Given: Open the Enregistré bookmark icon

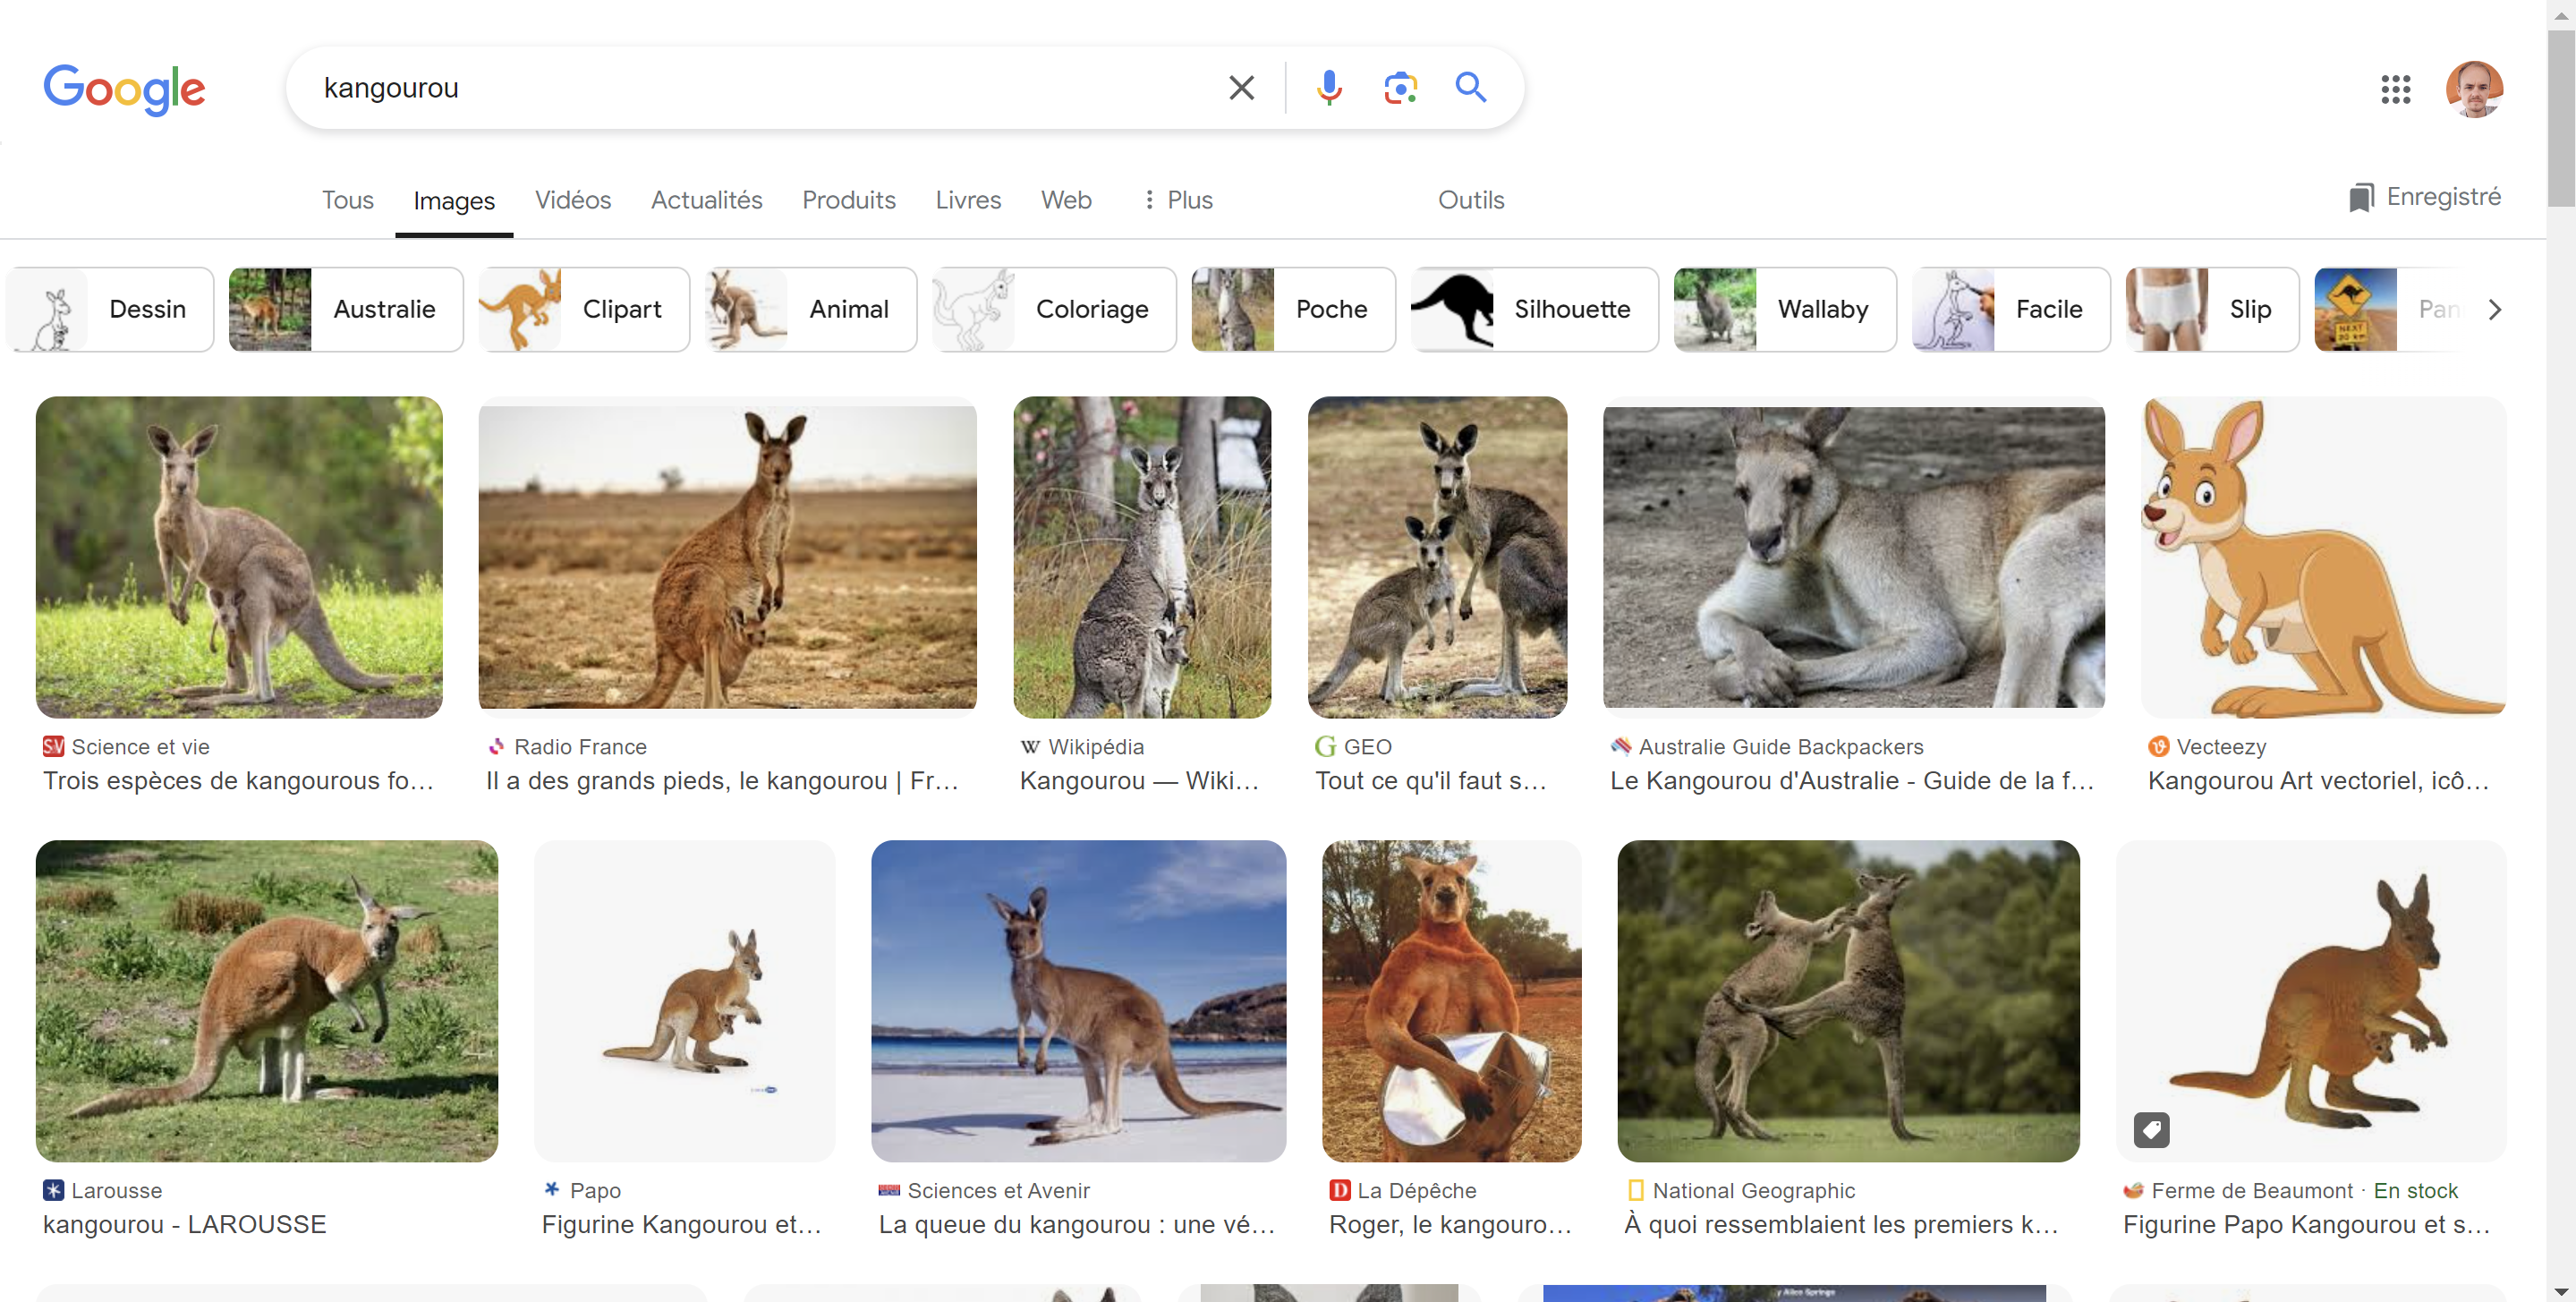Looking at the screenshot, I should (x=2360, y=198).
